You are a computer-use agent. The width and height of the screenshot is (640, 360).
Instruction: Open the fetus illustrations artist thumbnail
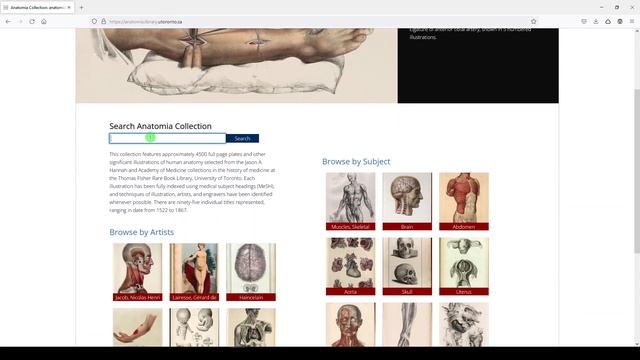click(x=194, y=327)
